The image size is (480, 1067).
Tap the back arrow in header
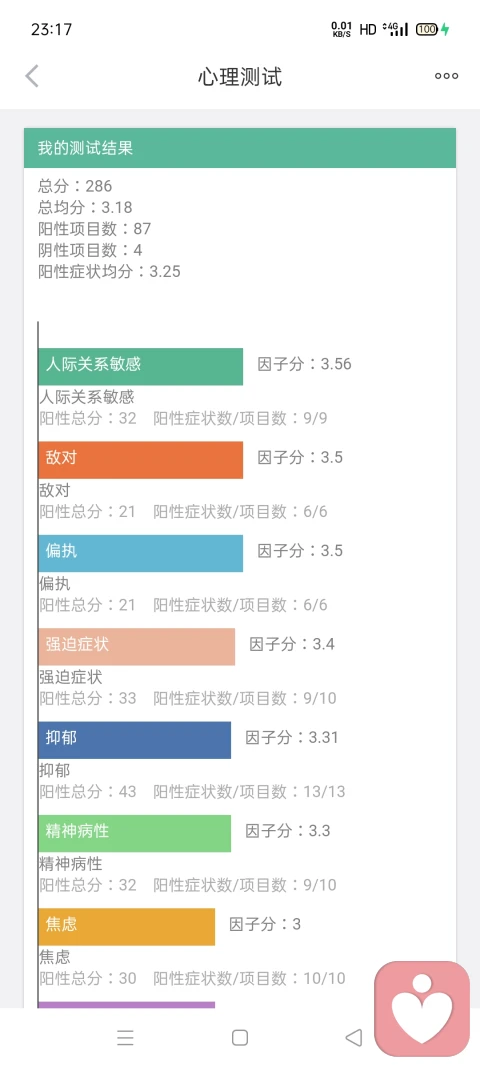[x=31, y=76]
